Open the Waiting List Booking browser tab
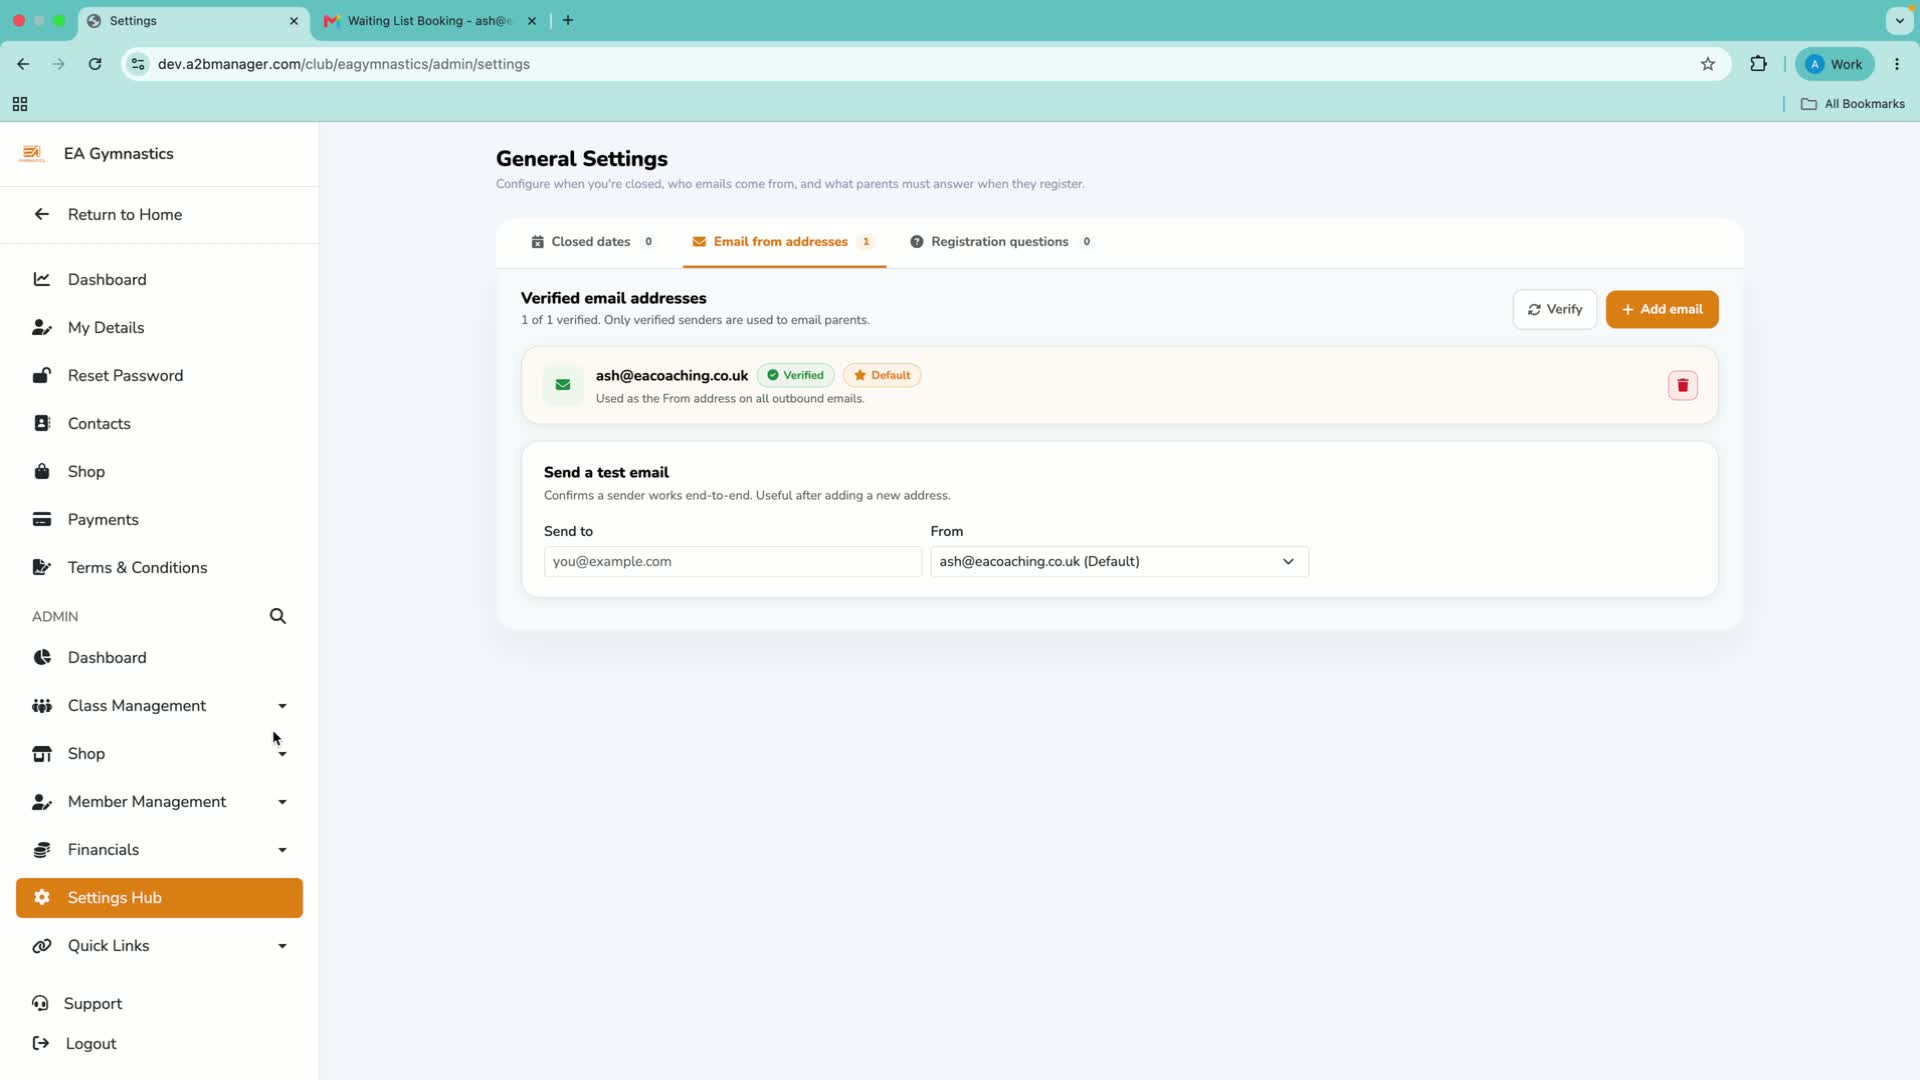 click(430, 21)
